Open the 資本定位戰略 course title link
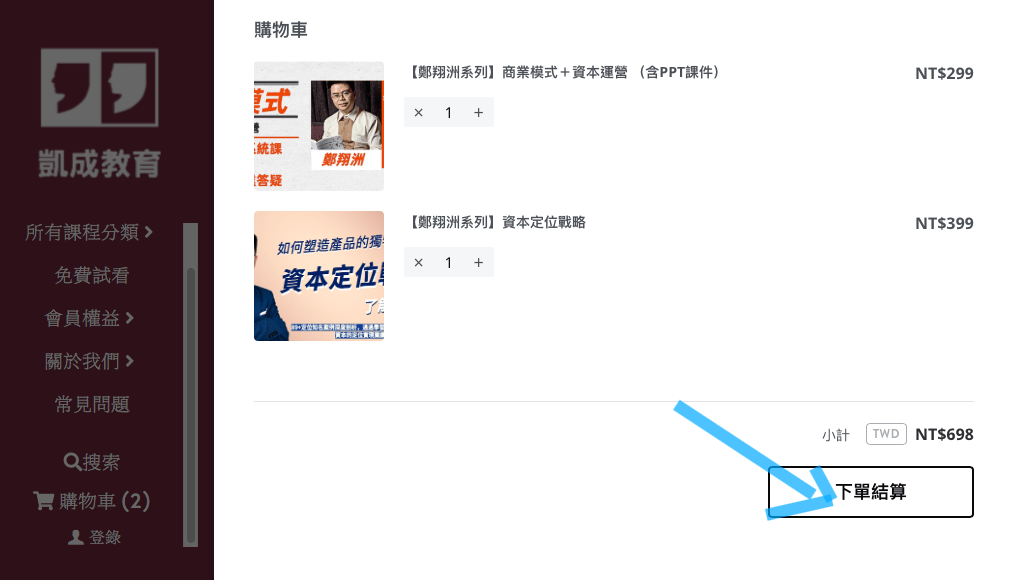Screen dimensions: 1009x580 (495, 222)
